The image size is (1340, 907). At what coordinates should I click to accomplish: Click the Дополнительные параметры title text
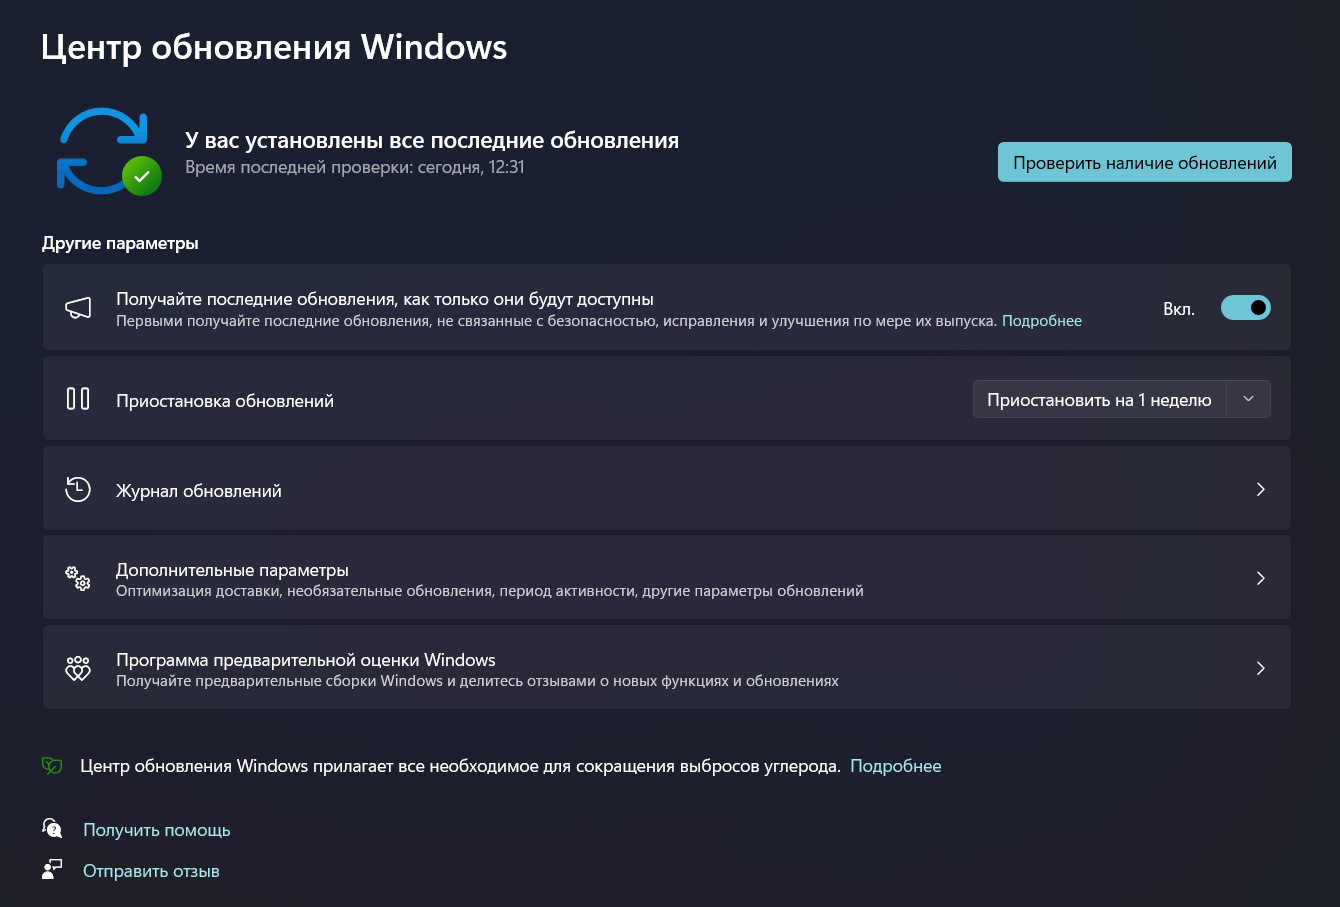click(x=232, y=570)
